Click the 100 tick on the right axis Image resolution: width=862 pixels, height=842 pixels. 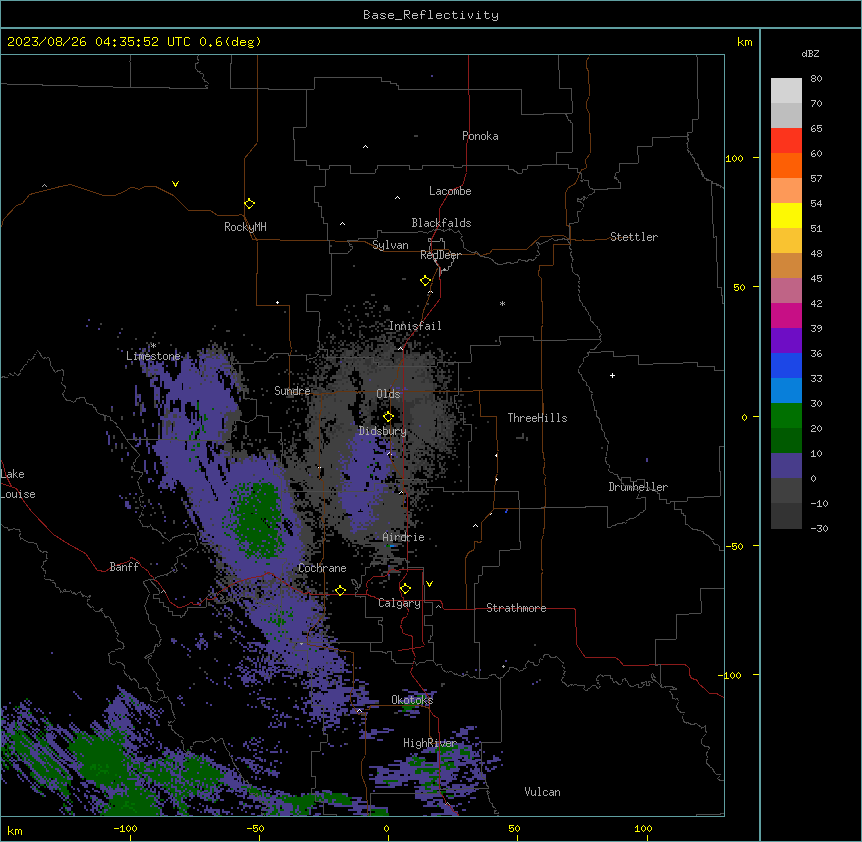pos(734,159)
